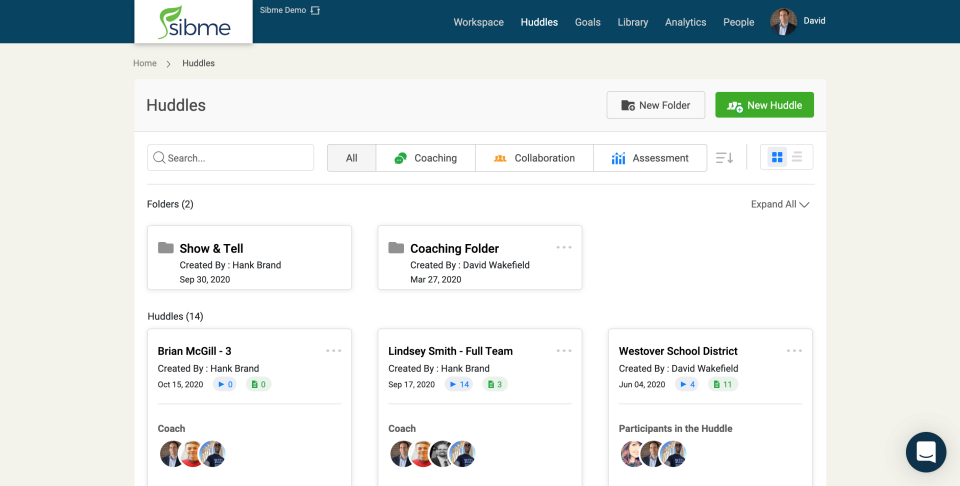Click the sort order icon
The width and height of the screenshot is (960, 486).
[725, 158]
